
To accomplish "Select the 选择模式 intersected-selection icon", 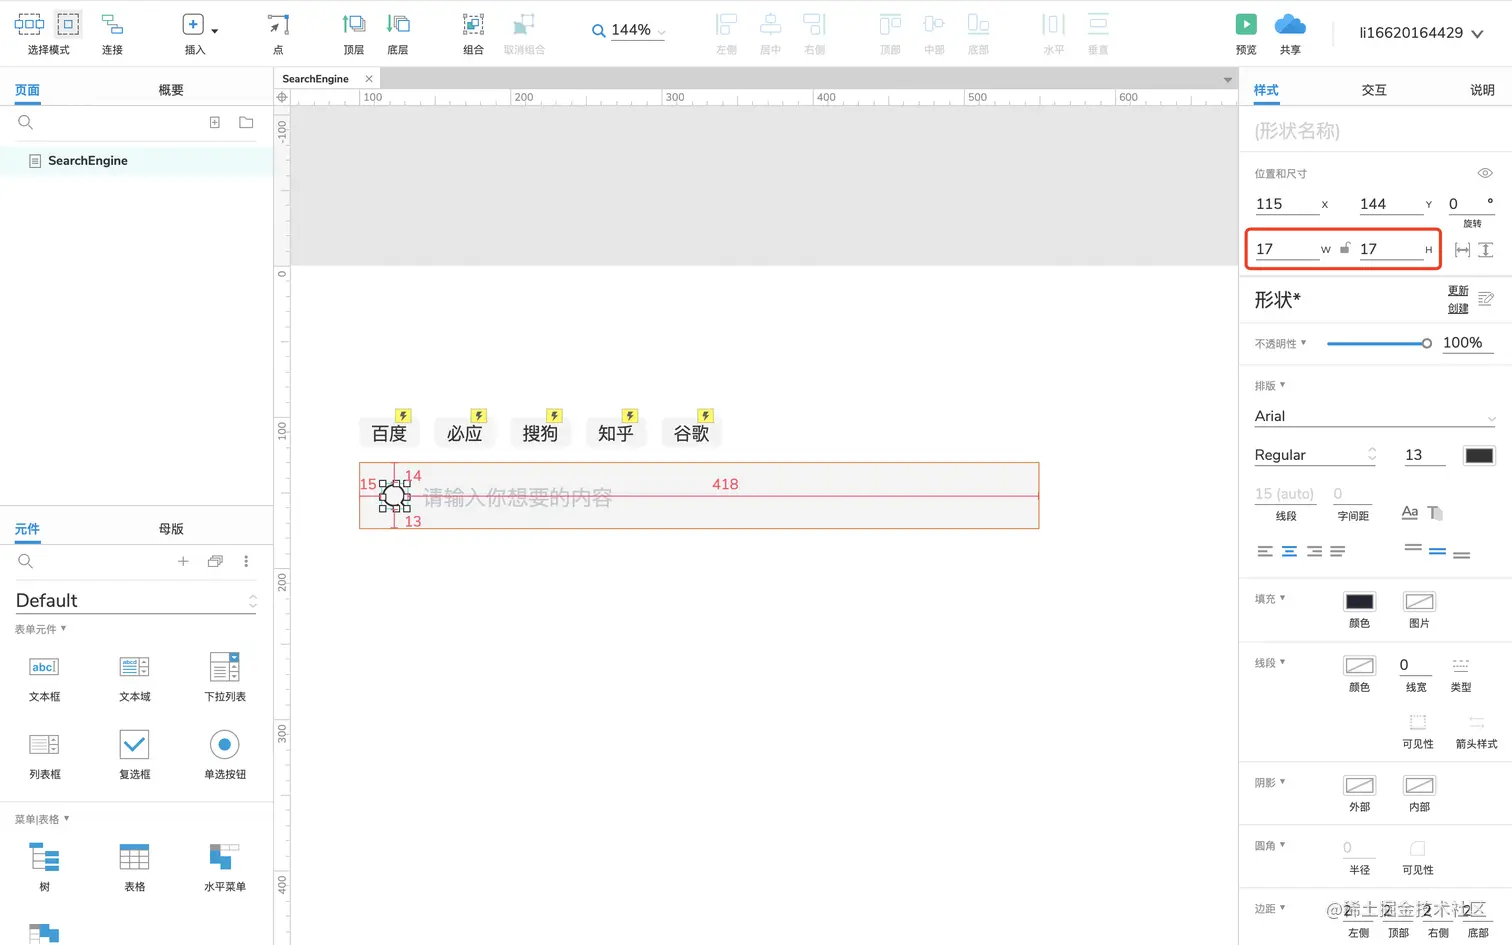I will (x=29, y=24).
